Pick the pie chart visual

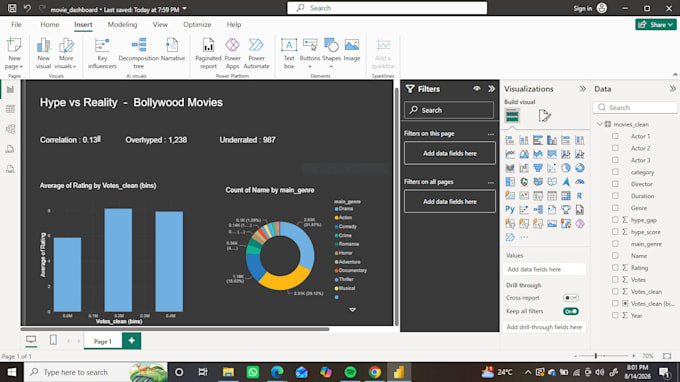(566, 168)
